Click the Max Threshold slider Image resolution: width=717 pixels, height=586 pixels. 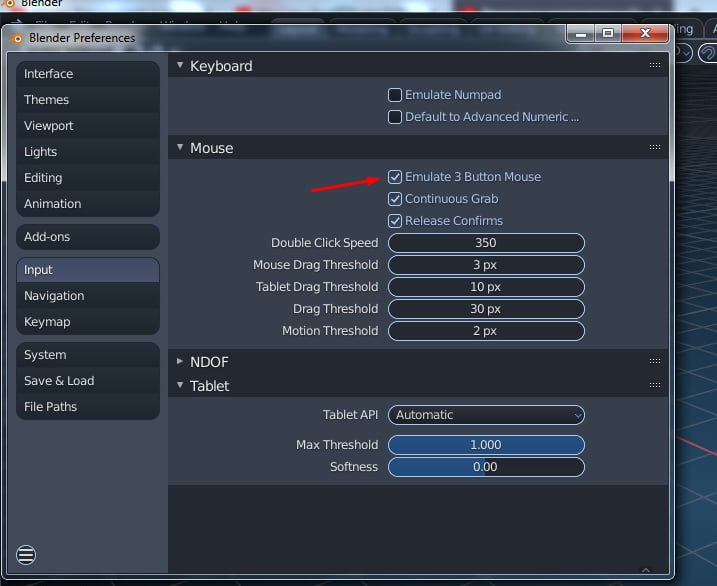pyautogui.click(x=486, y=445)
